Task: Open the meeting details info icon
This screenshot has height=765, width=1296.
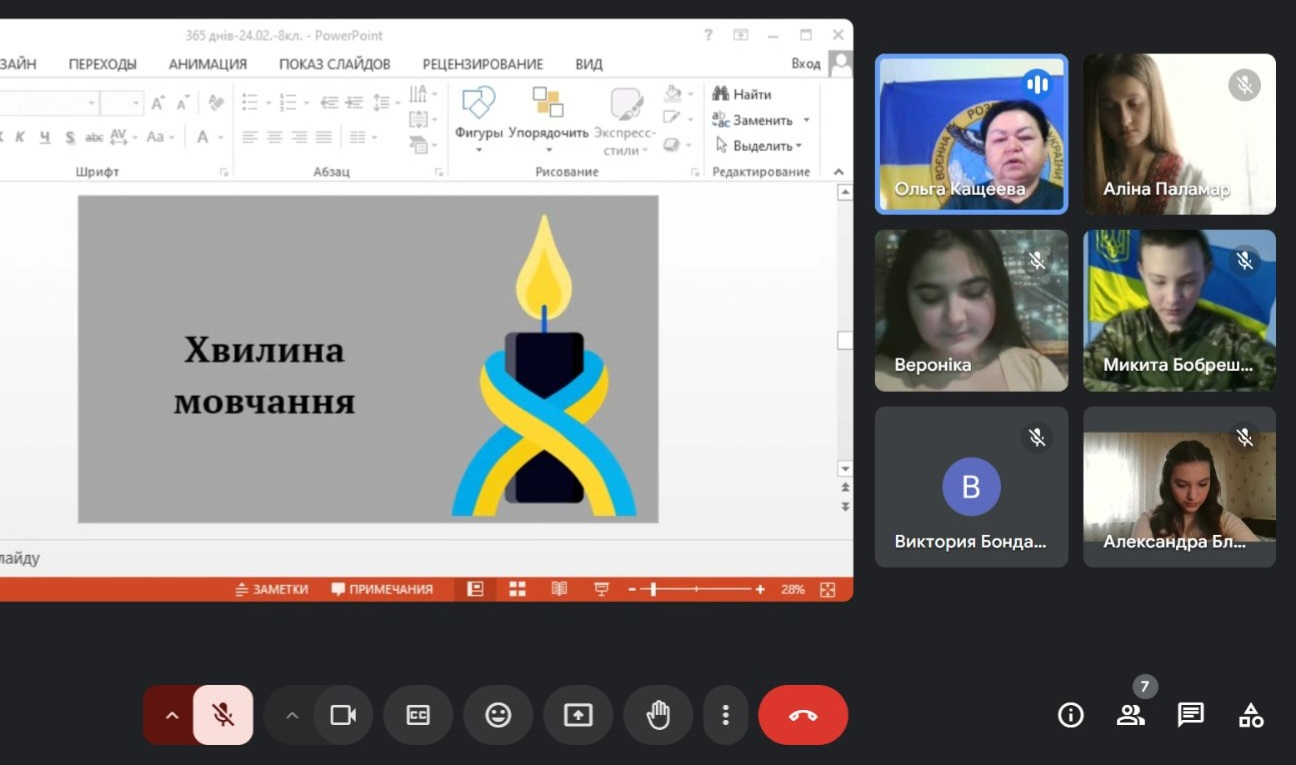Action: [1070, 715]
